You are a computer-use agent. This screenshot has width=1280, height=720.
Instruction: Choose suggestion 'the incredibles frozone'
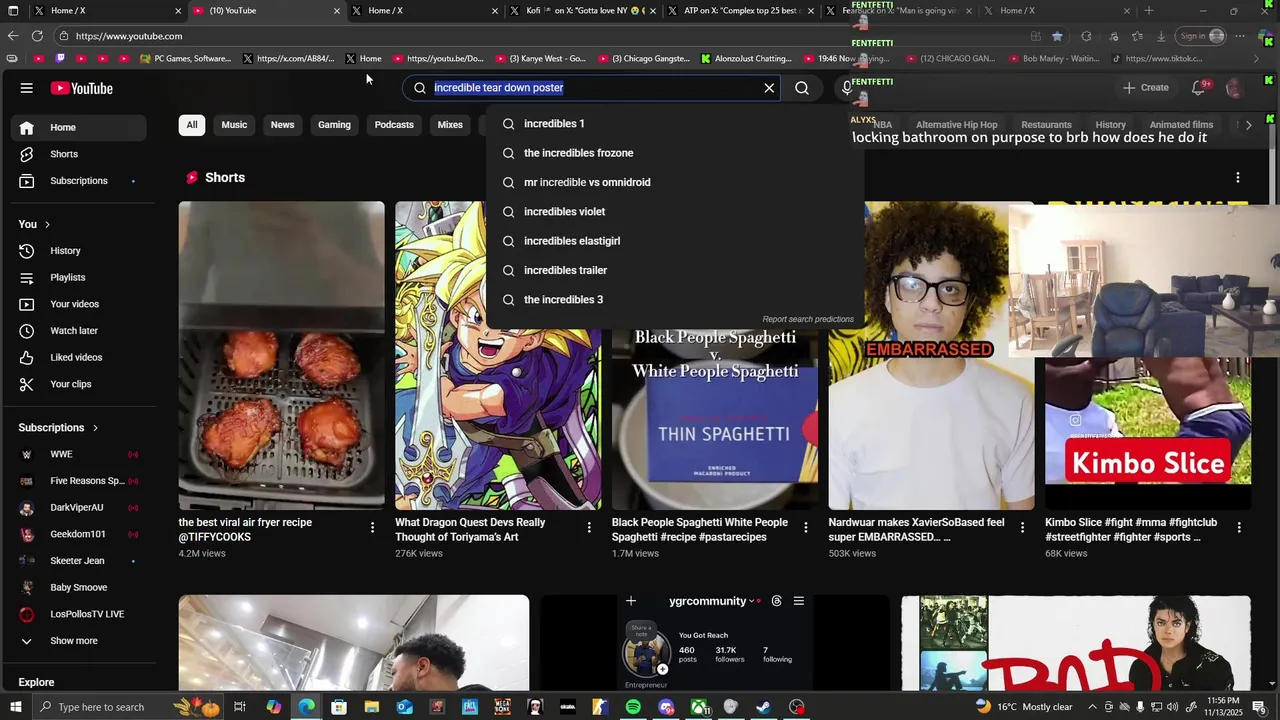pyautogui.click(x=675, y=153)
